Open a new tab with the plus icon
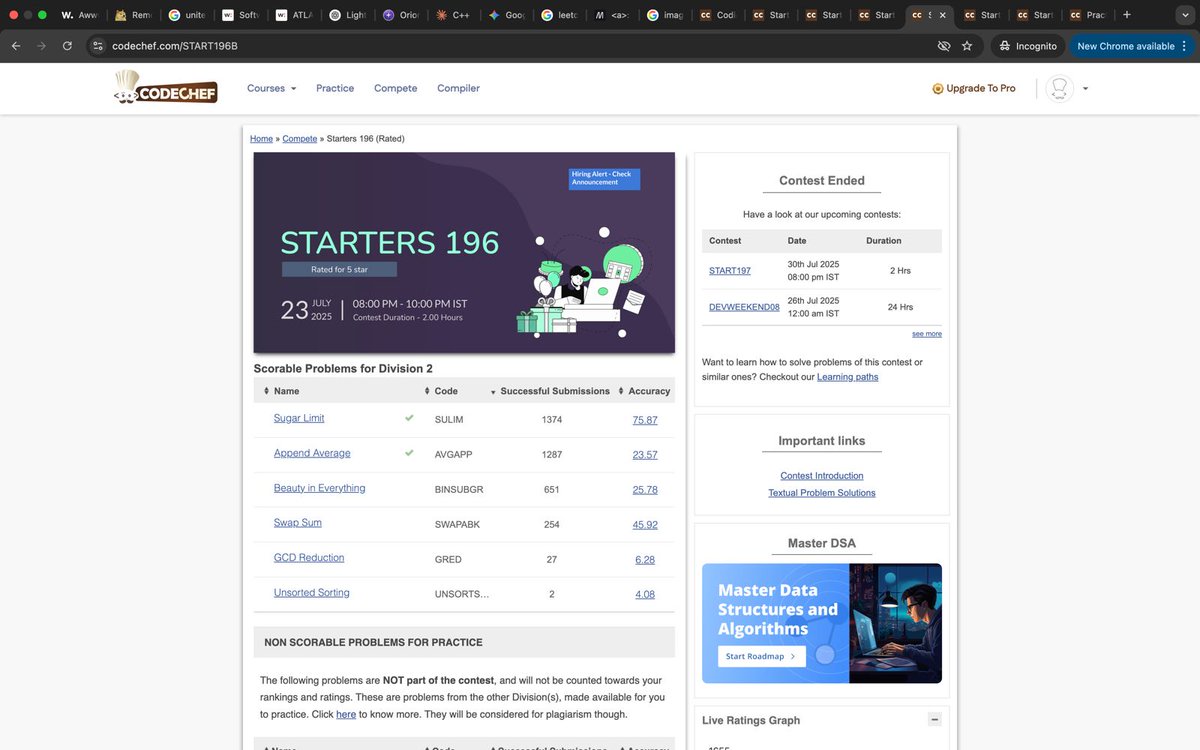Image resolution: width=1200 pixels, height=750 pixels. pos(1127,15)
